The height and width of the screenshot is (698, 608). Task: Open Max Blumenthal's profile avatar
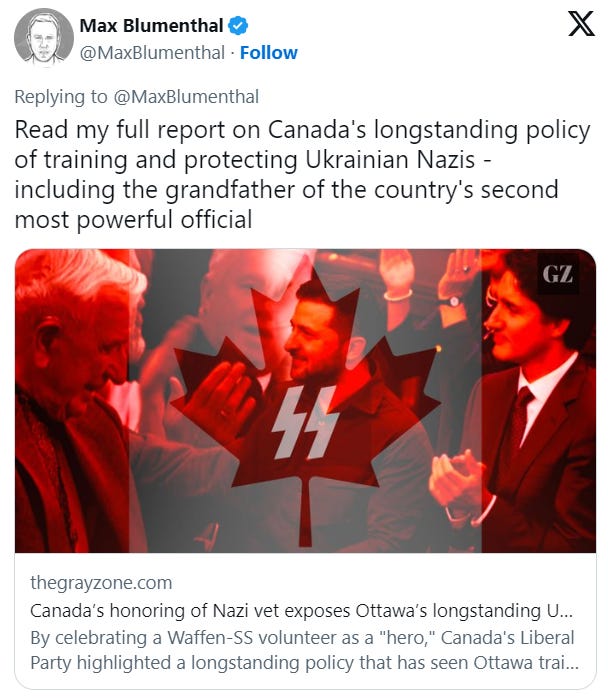[44, 37]
